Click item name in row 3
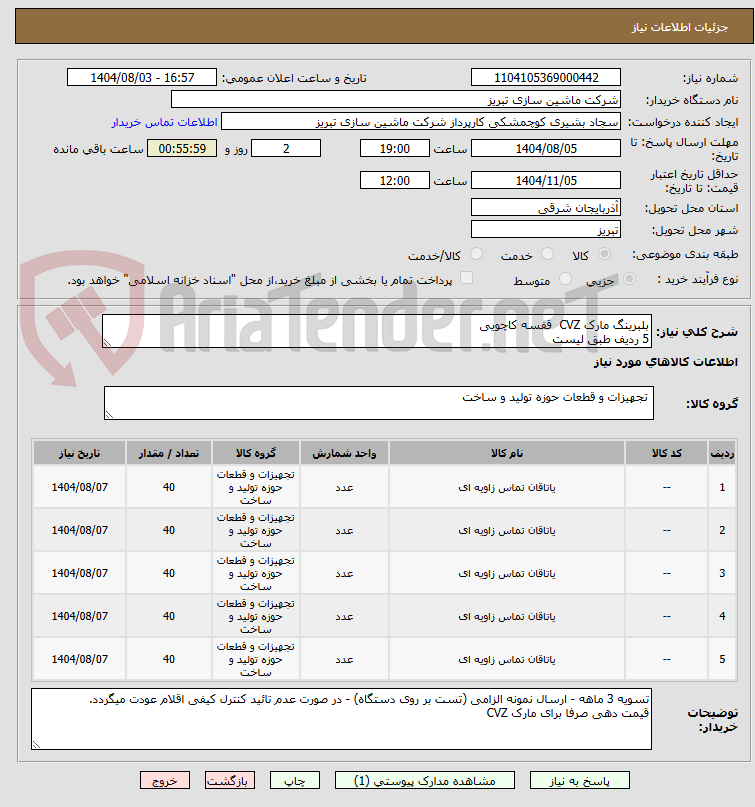The height and width of the screenshot is (807, 755). 507,573
